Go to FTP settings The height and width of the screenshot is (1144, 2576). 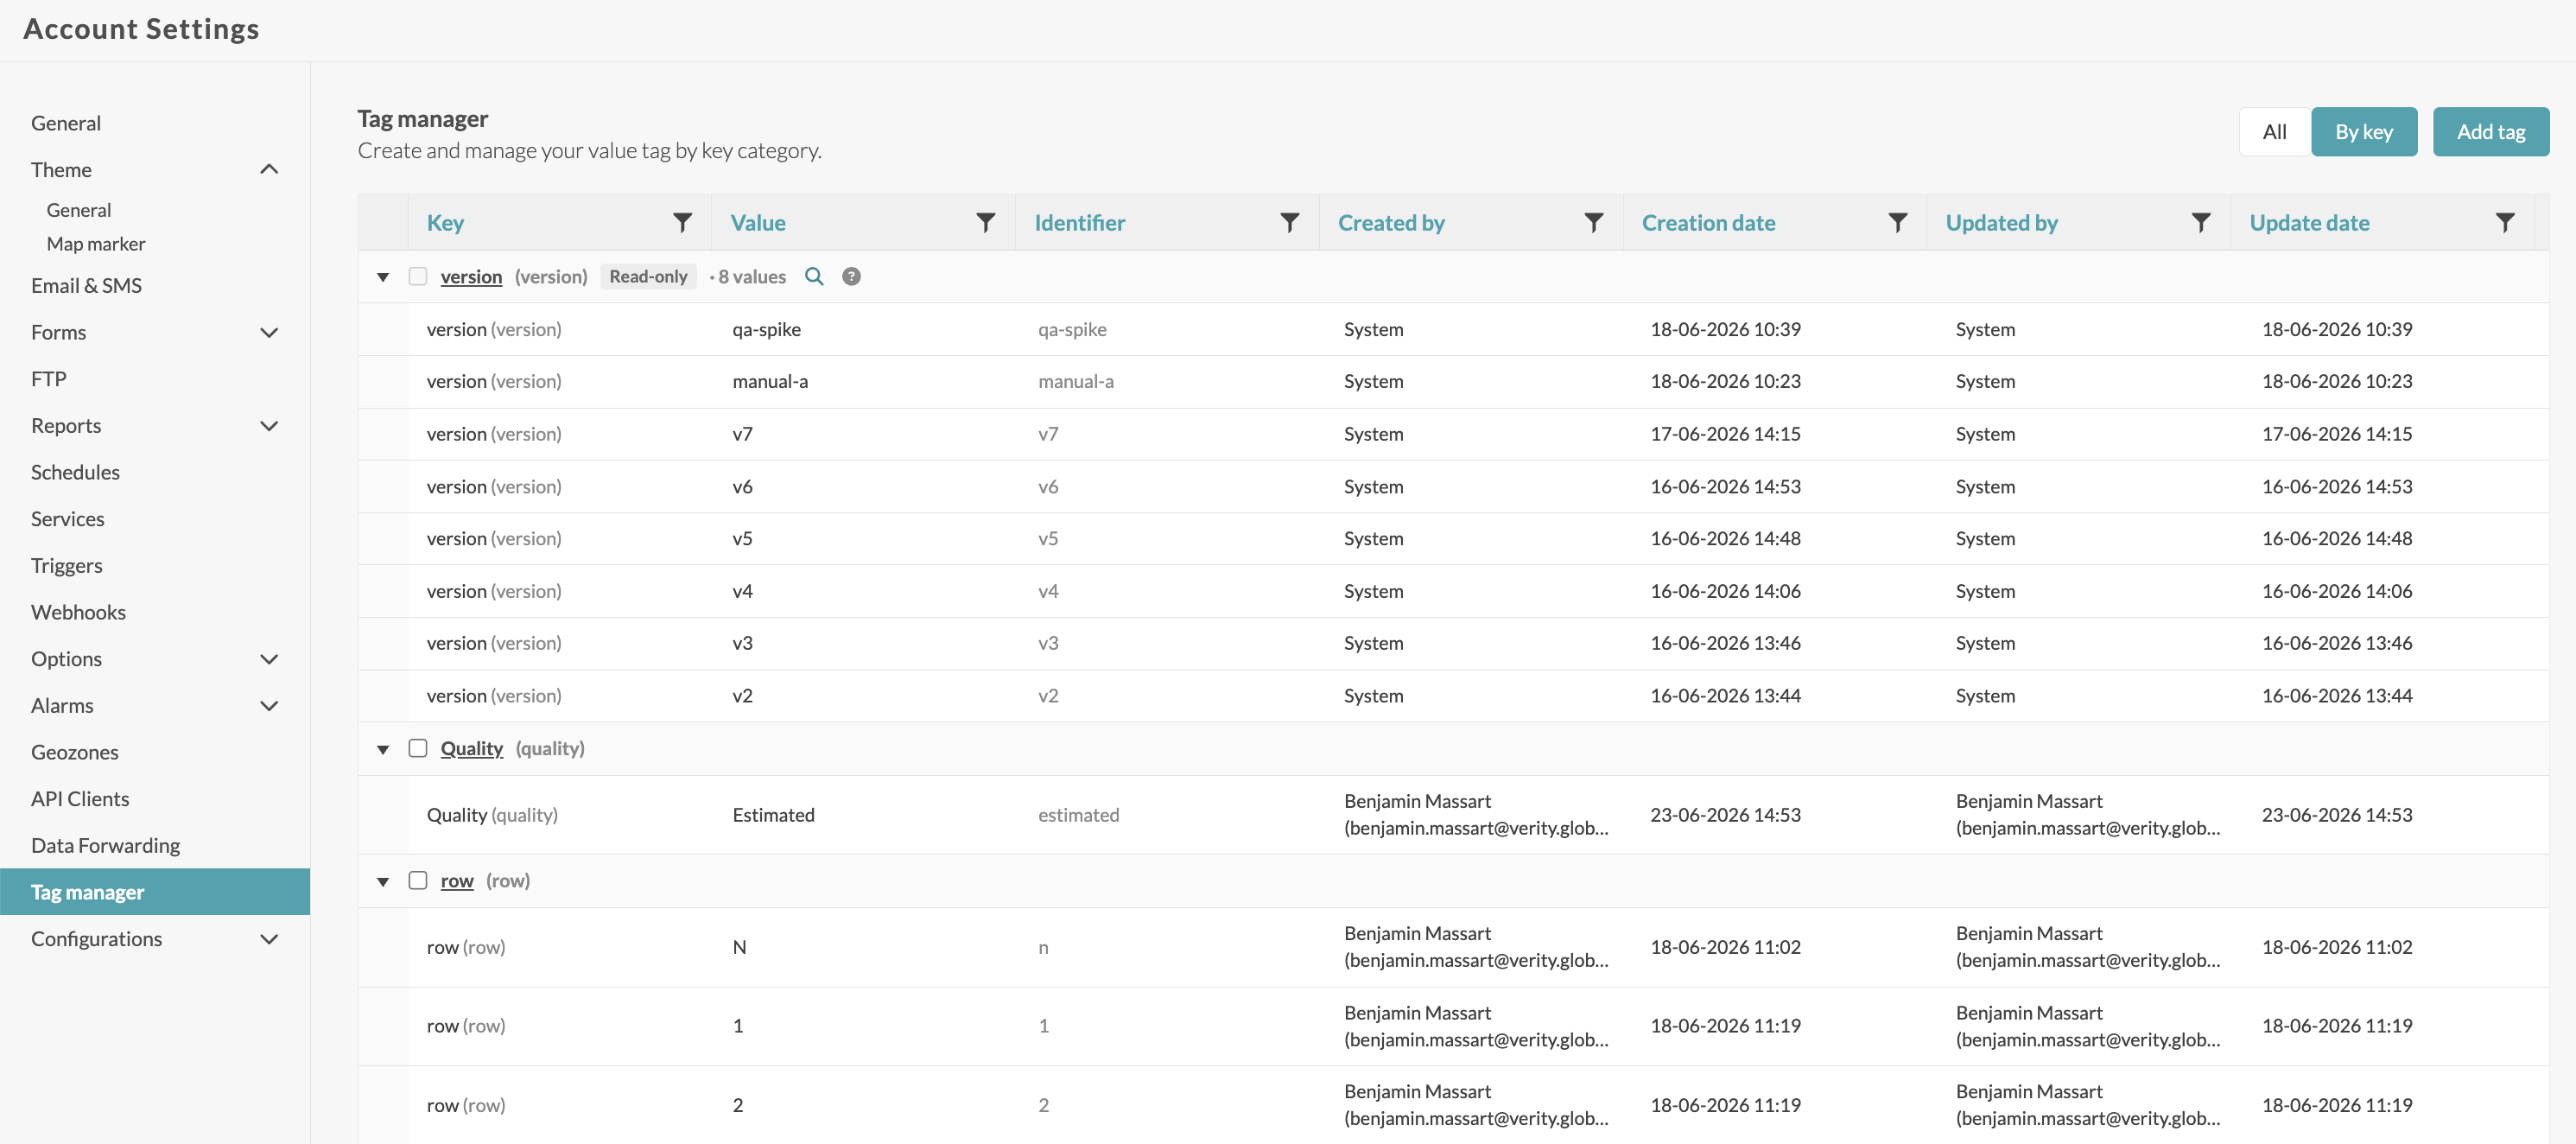coord(48,379)
